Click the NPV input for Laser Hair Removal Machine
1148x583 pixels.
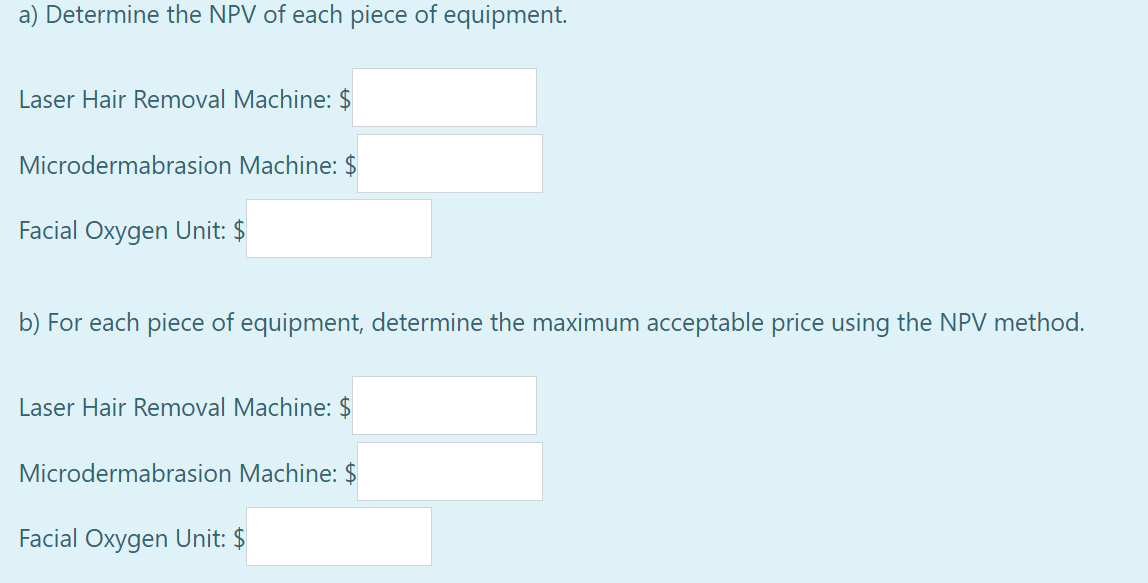(444, 97)
